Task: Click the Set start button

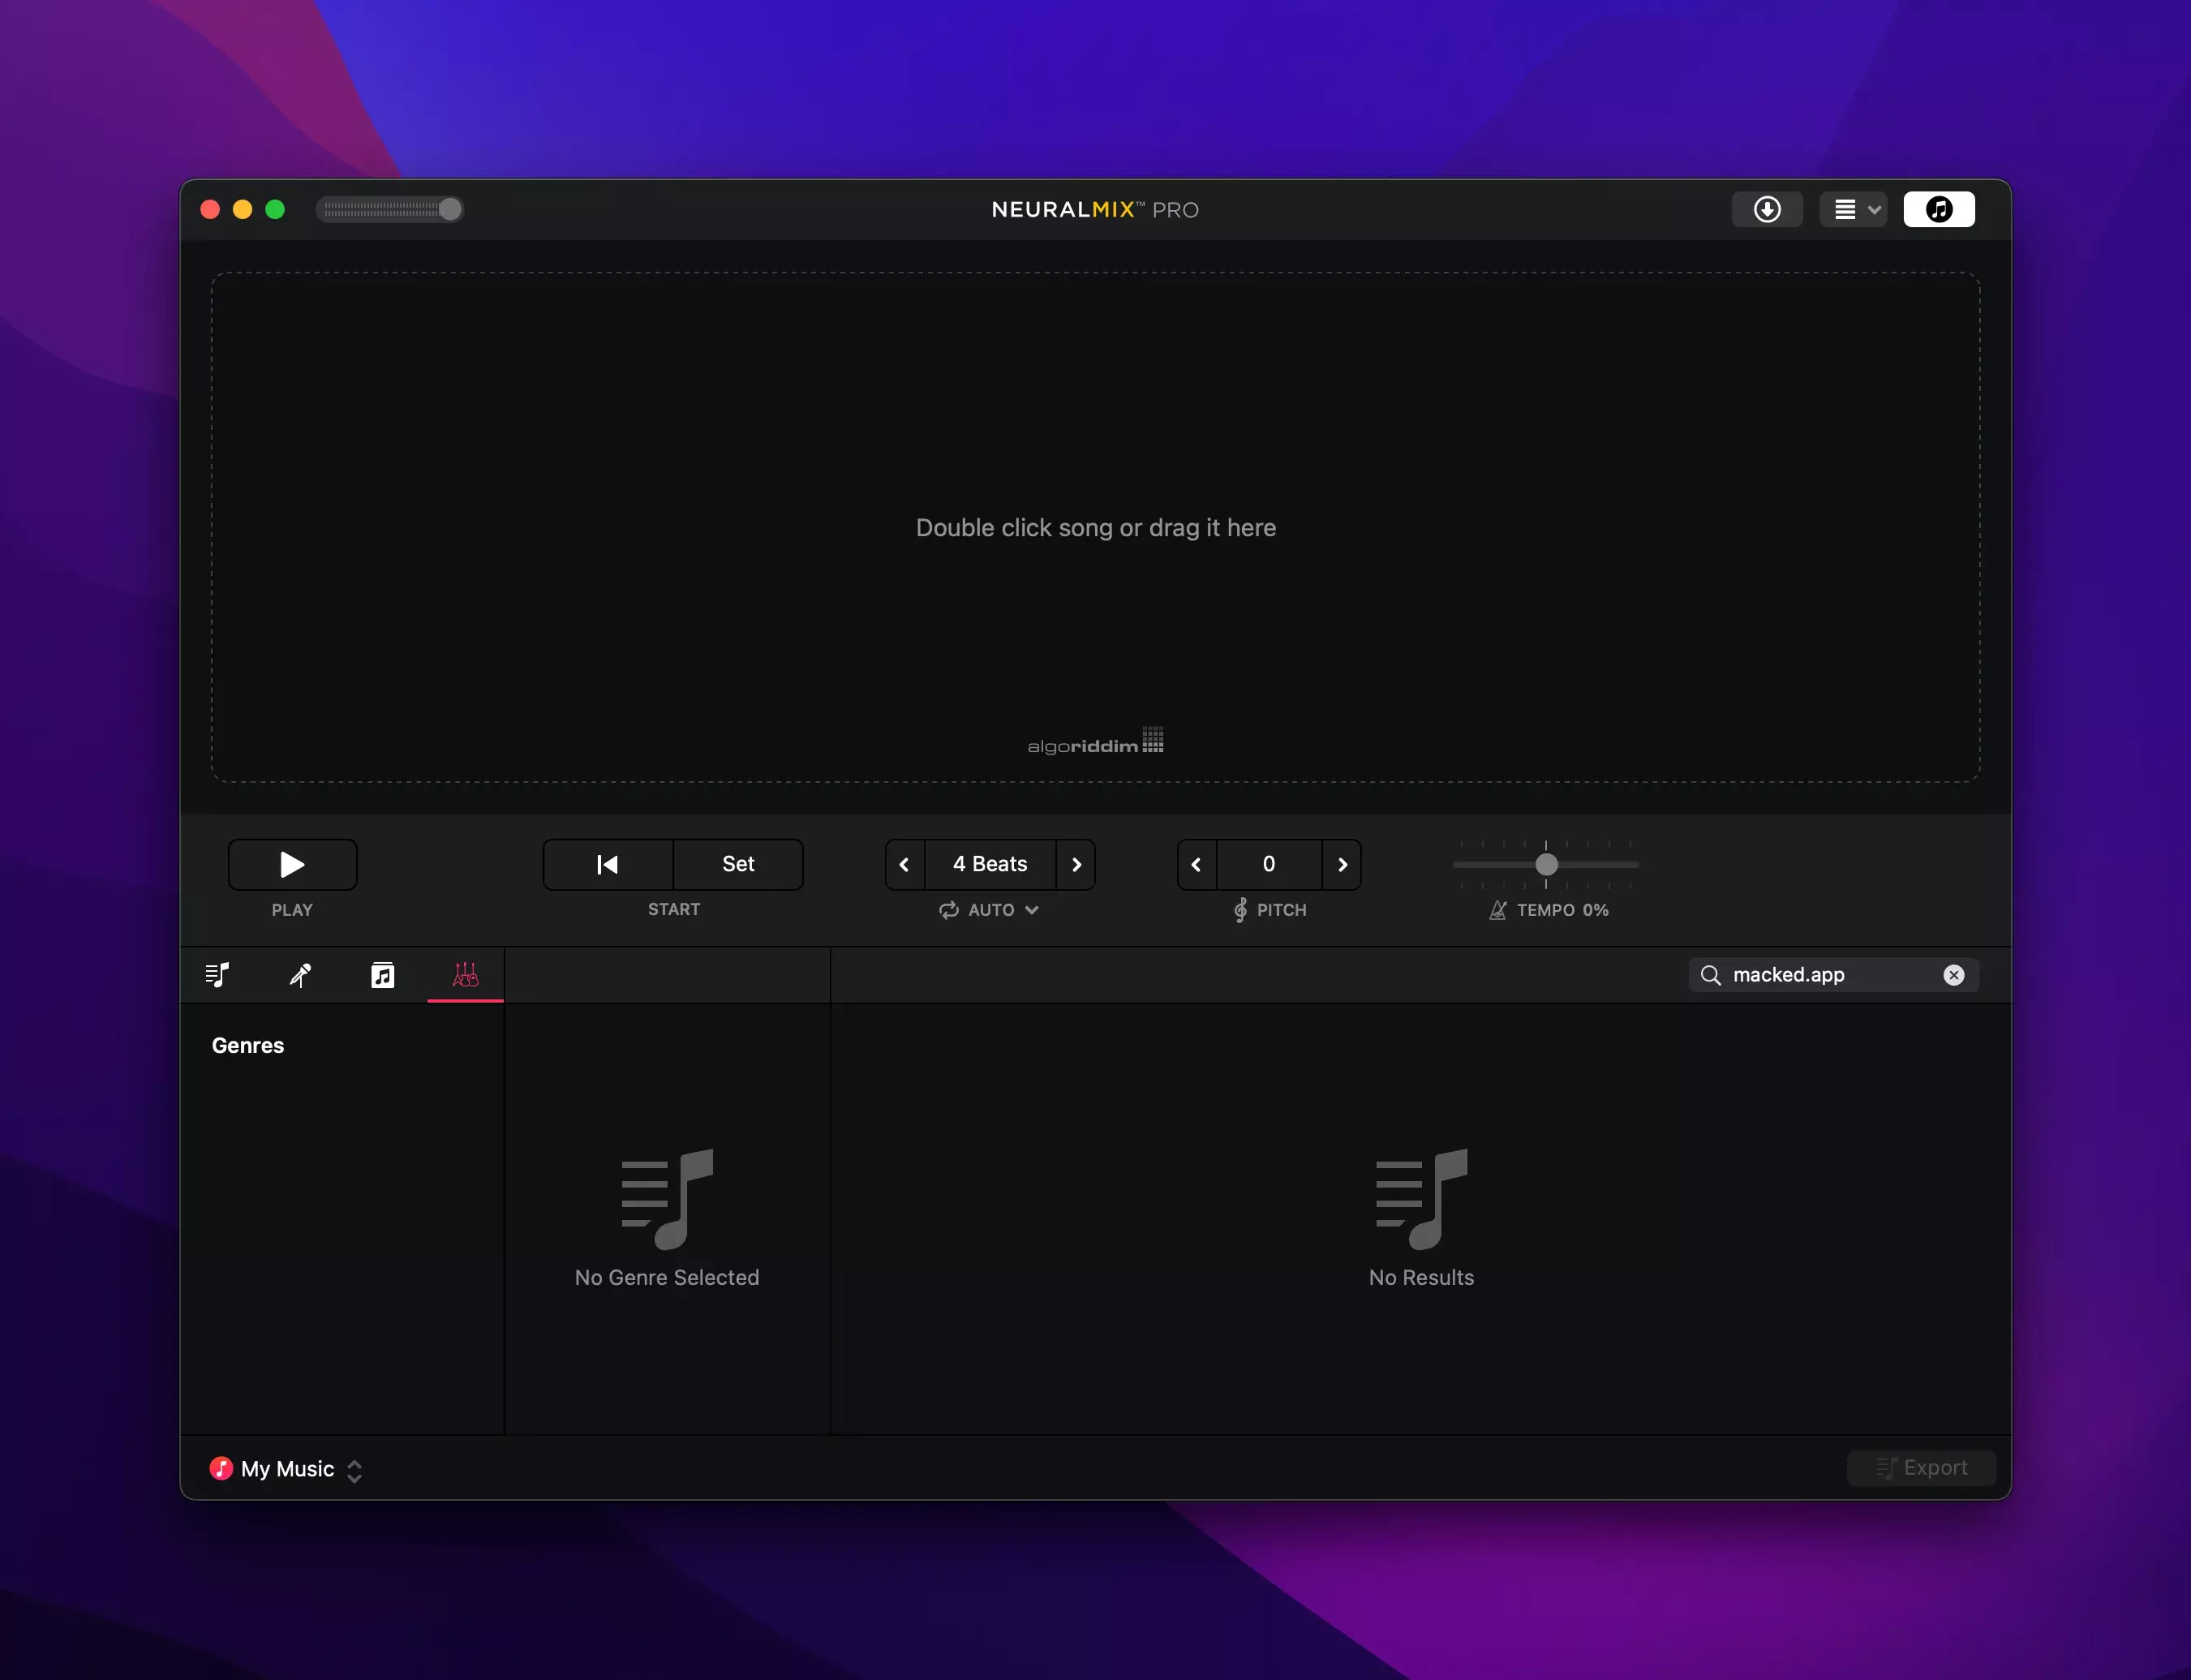Action: point(738,864)
